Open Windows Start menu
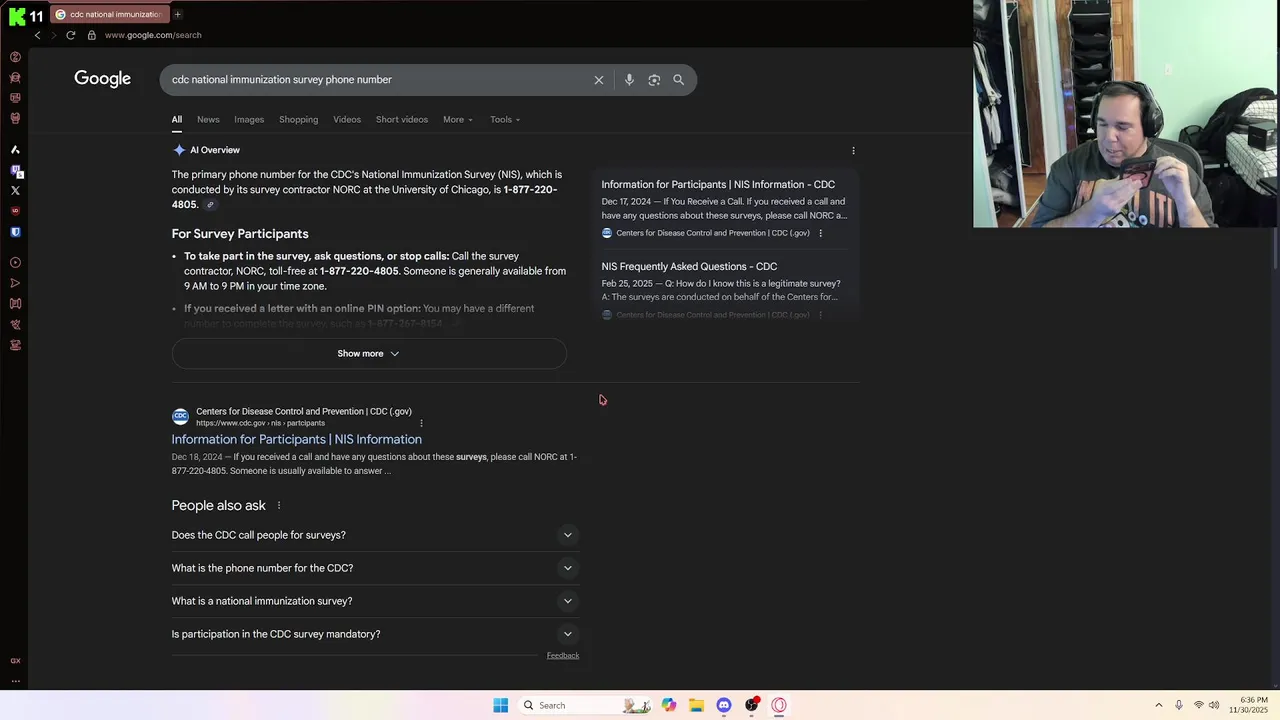Viewport: 1280px width, 720px height. (501, 705)
